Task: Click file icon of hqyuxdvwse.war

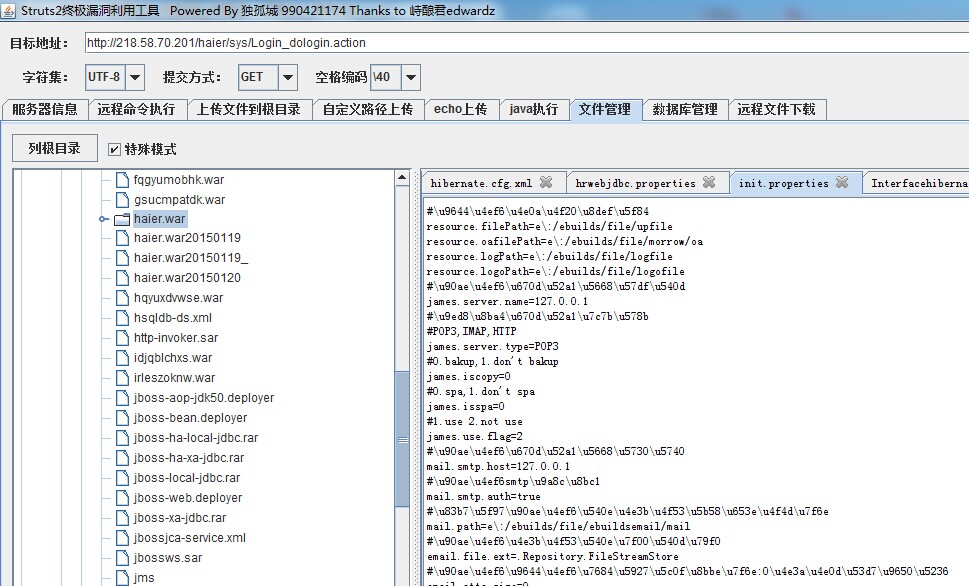Action: tap(122, 298)
